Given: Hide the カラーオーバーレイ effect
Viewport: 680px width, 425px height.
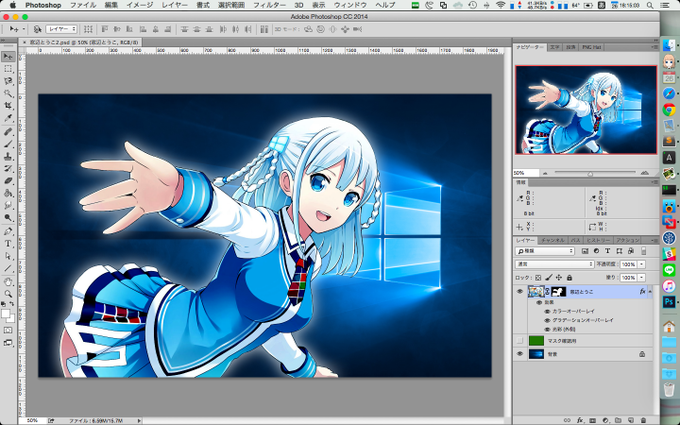Looking at the screenshot, I should point(547,311).
